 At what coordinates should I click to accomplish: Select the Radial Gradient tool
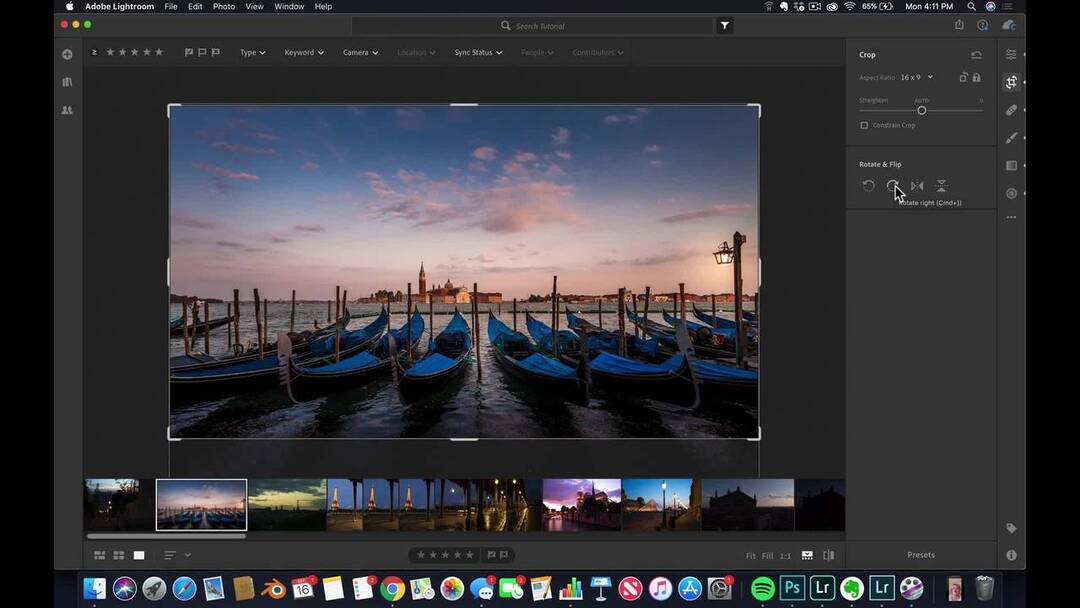coord(1011,193)
